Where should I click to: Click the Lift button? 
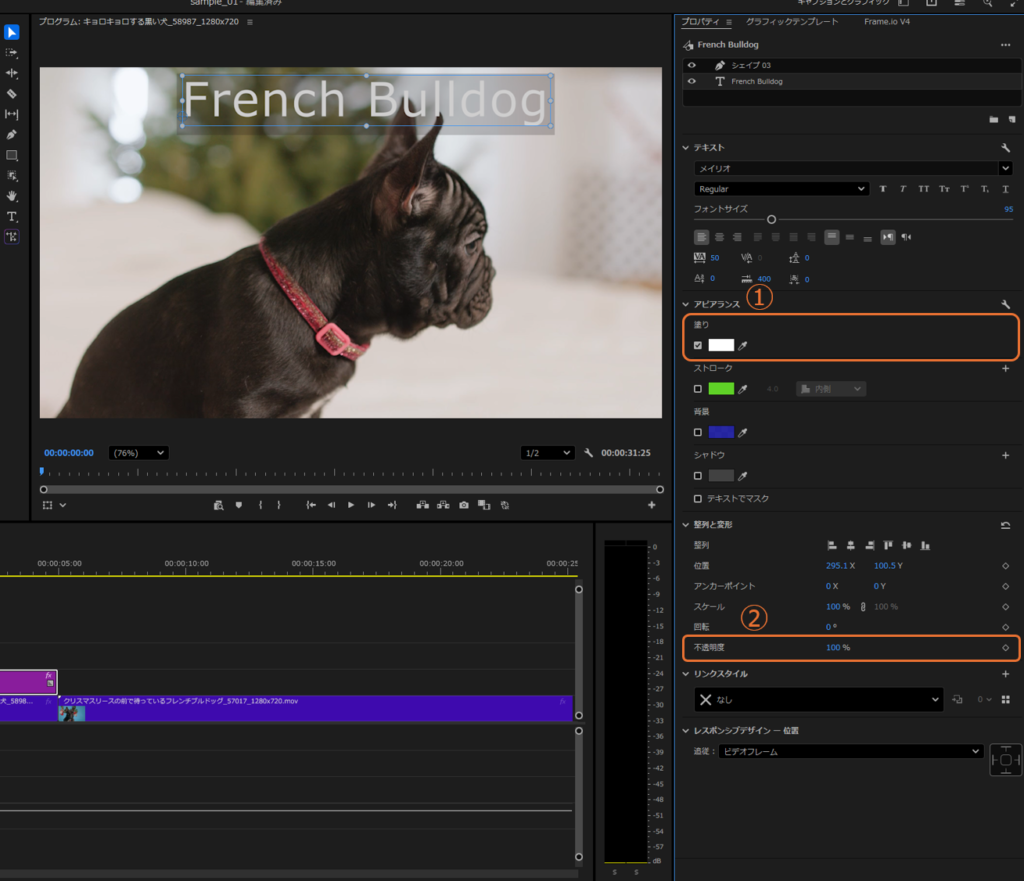[423, 505]
